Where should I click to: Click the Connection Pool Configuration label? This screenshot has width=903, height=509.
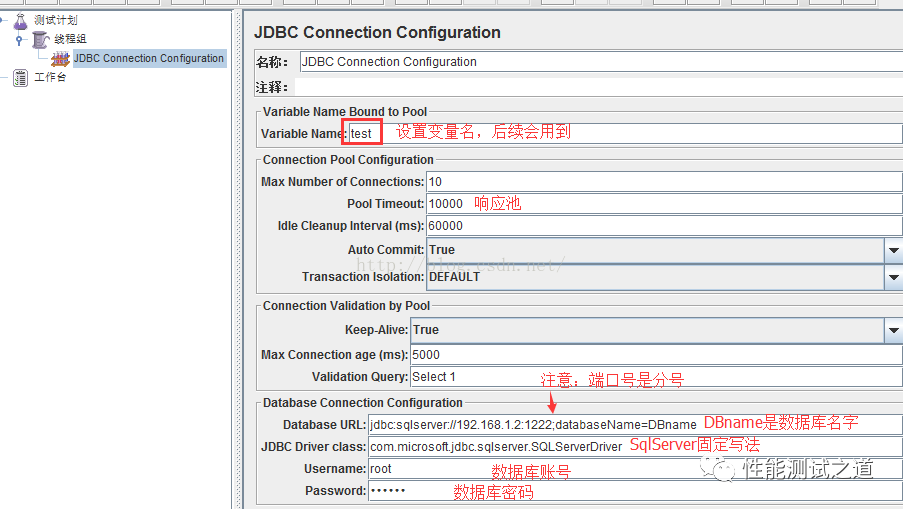[348, 159]
